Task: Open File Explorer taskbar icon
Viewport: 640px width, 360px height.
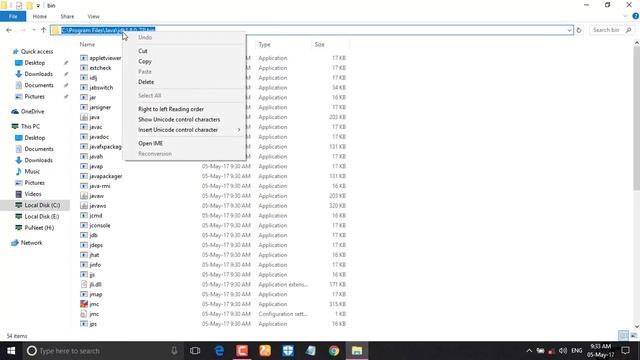Action: [x=357, y=351]
